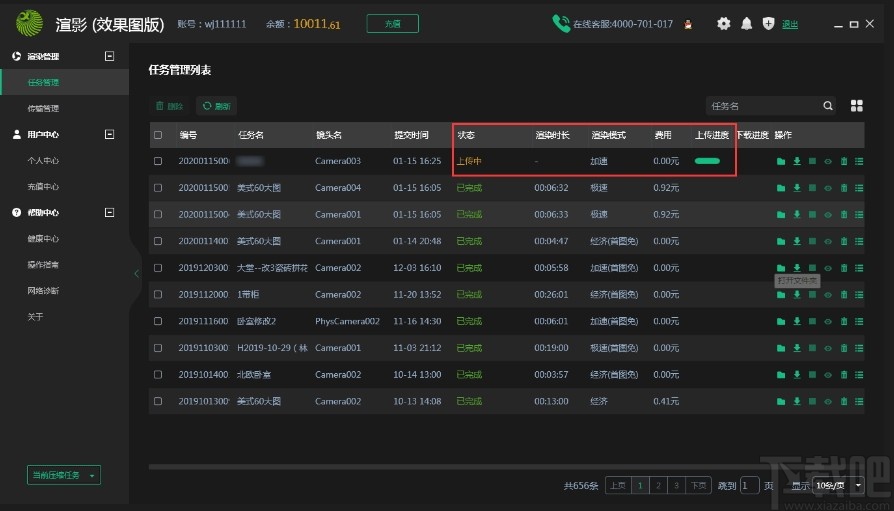Screen dimensions: 894x511
Task: Select the 1带柜 task checkbox
Action: click(x=158, y=295)
